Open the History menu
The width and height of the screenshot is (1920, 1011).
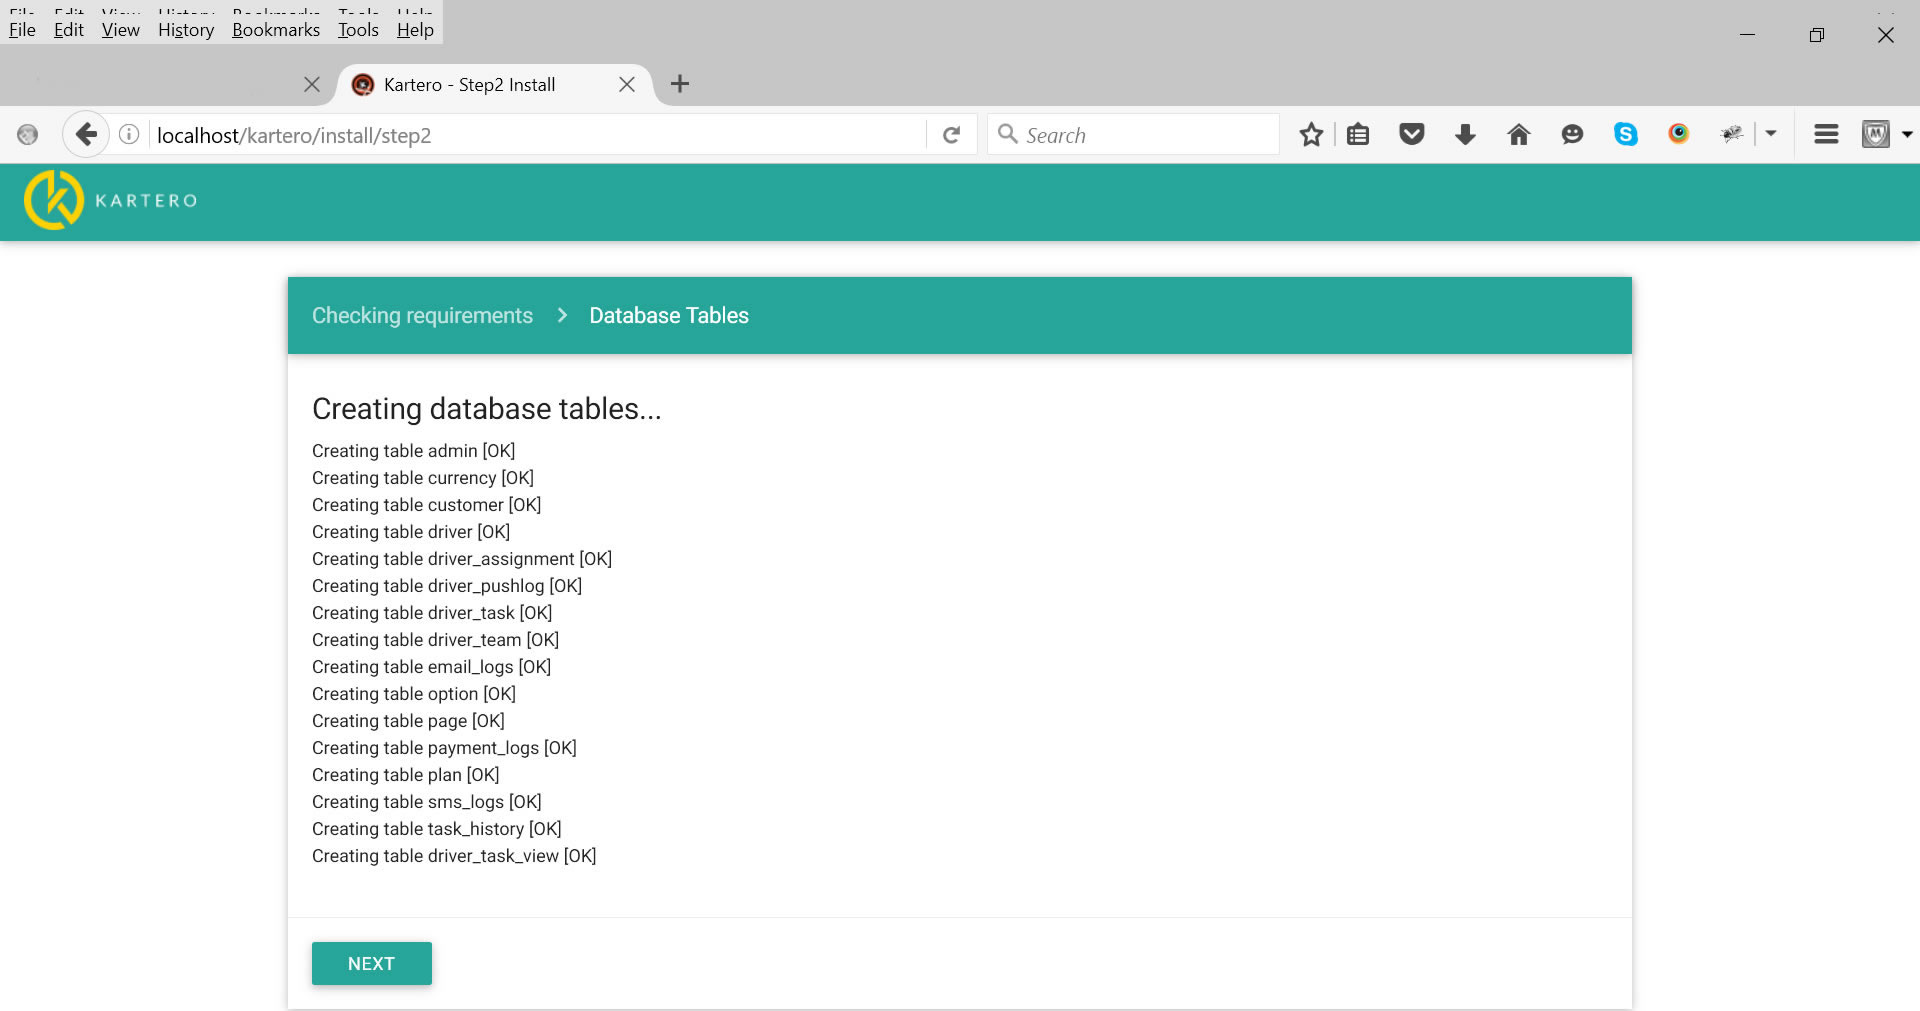coord(186,30)
